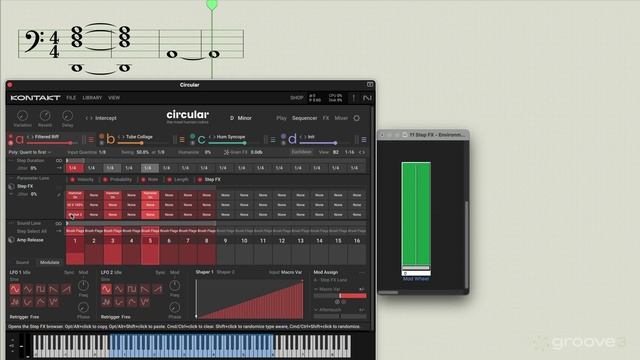Click the LFO 1 Freq knob
640x360 pixels.
coord(83,285)
